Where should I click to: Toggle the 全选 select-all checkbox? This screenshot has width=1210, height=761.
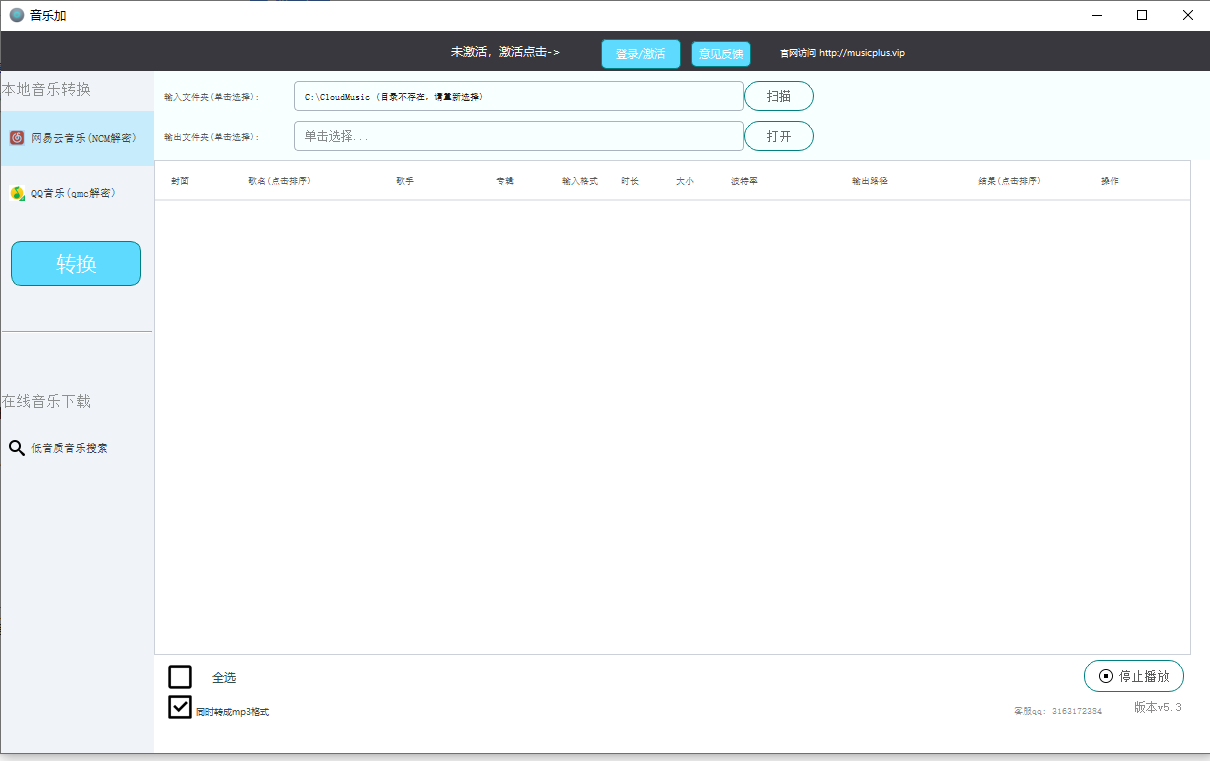180,677
